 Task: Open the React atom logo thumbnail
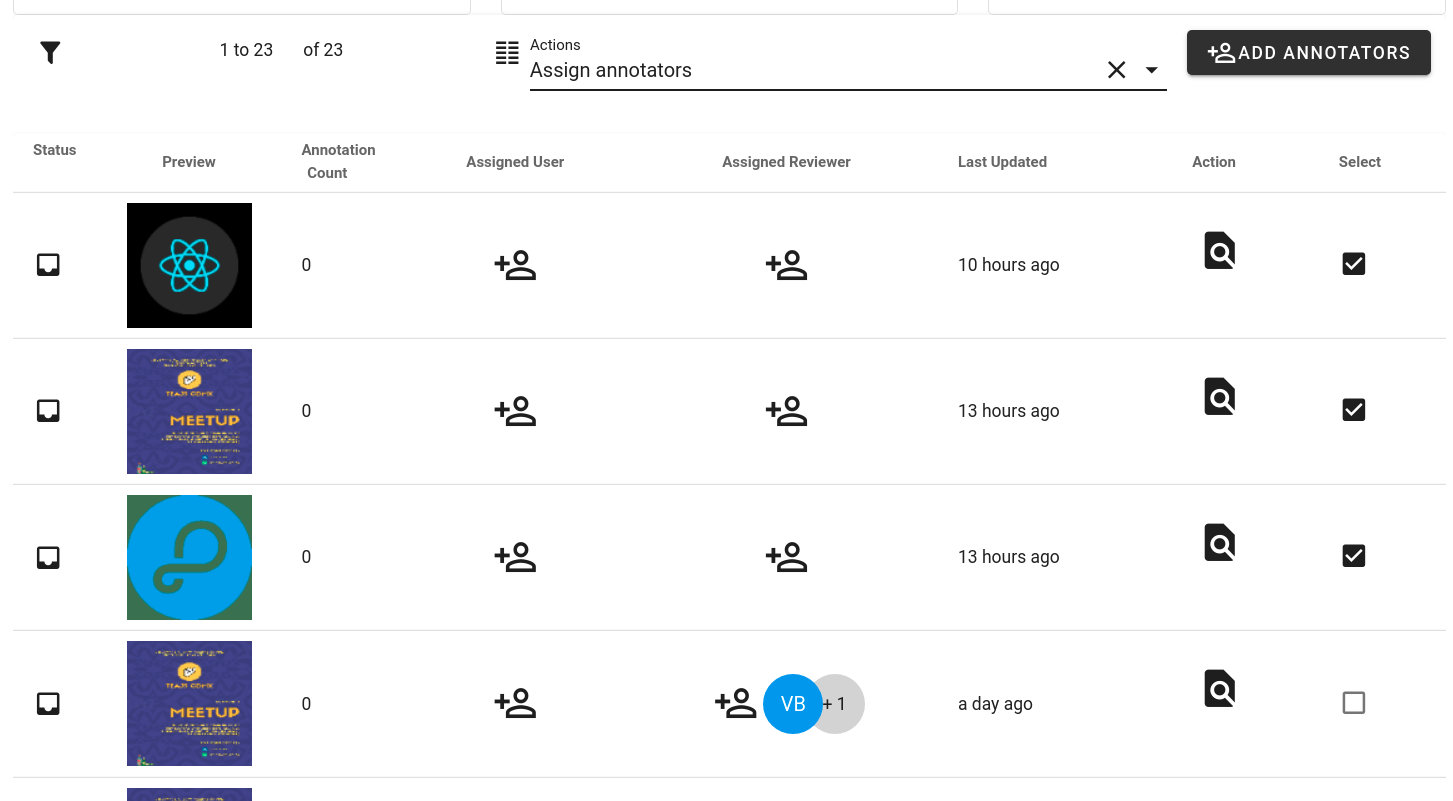pos(189,265)
